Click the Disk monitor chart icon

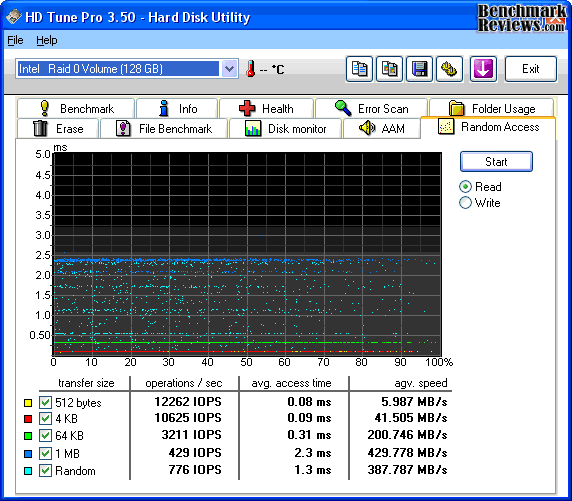tap(253, 128)
